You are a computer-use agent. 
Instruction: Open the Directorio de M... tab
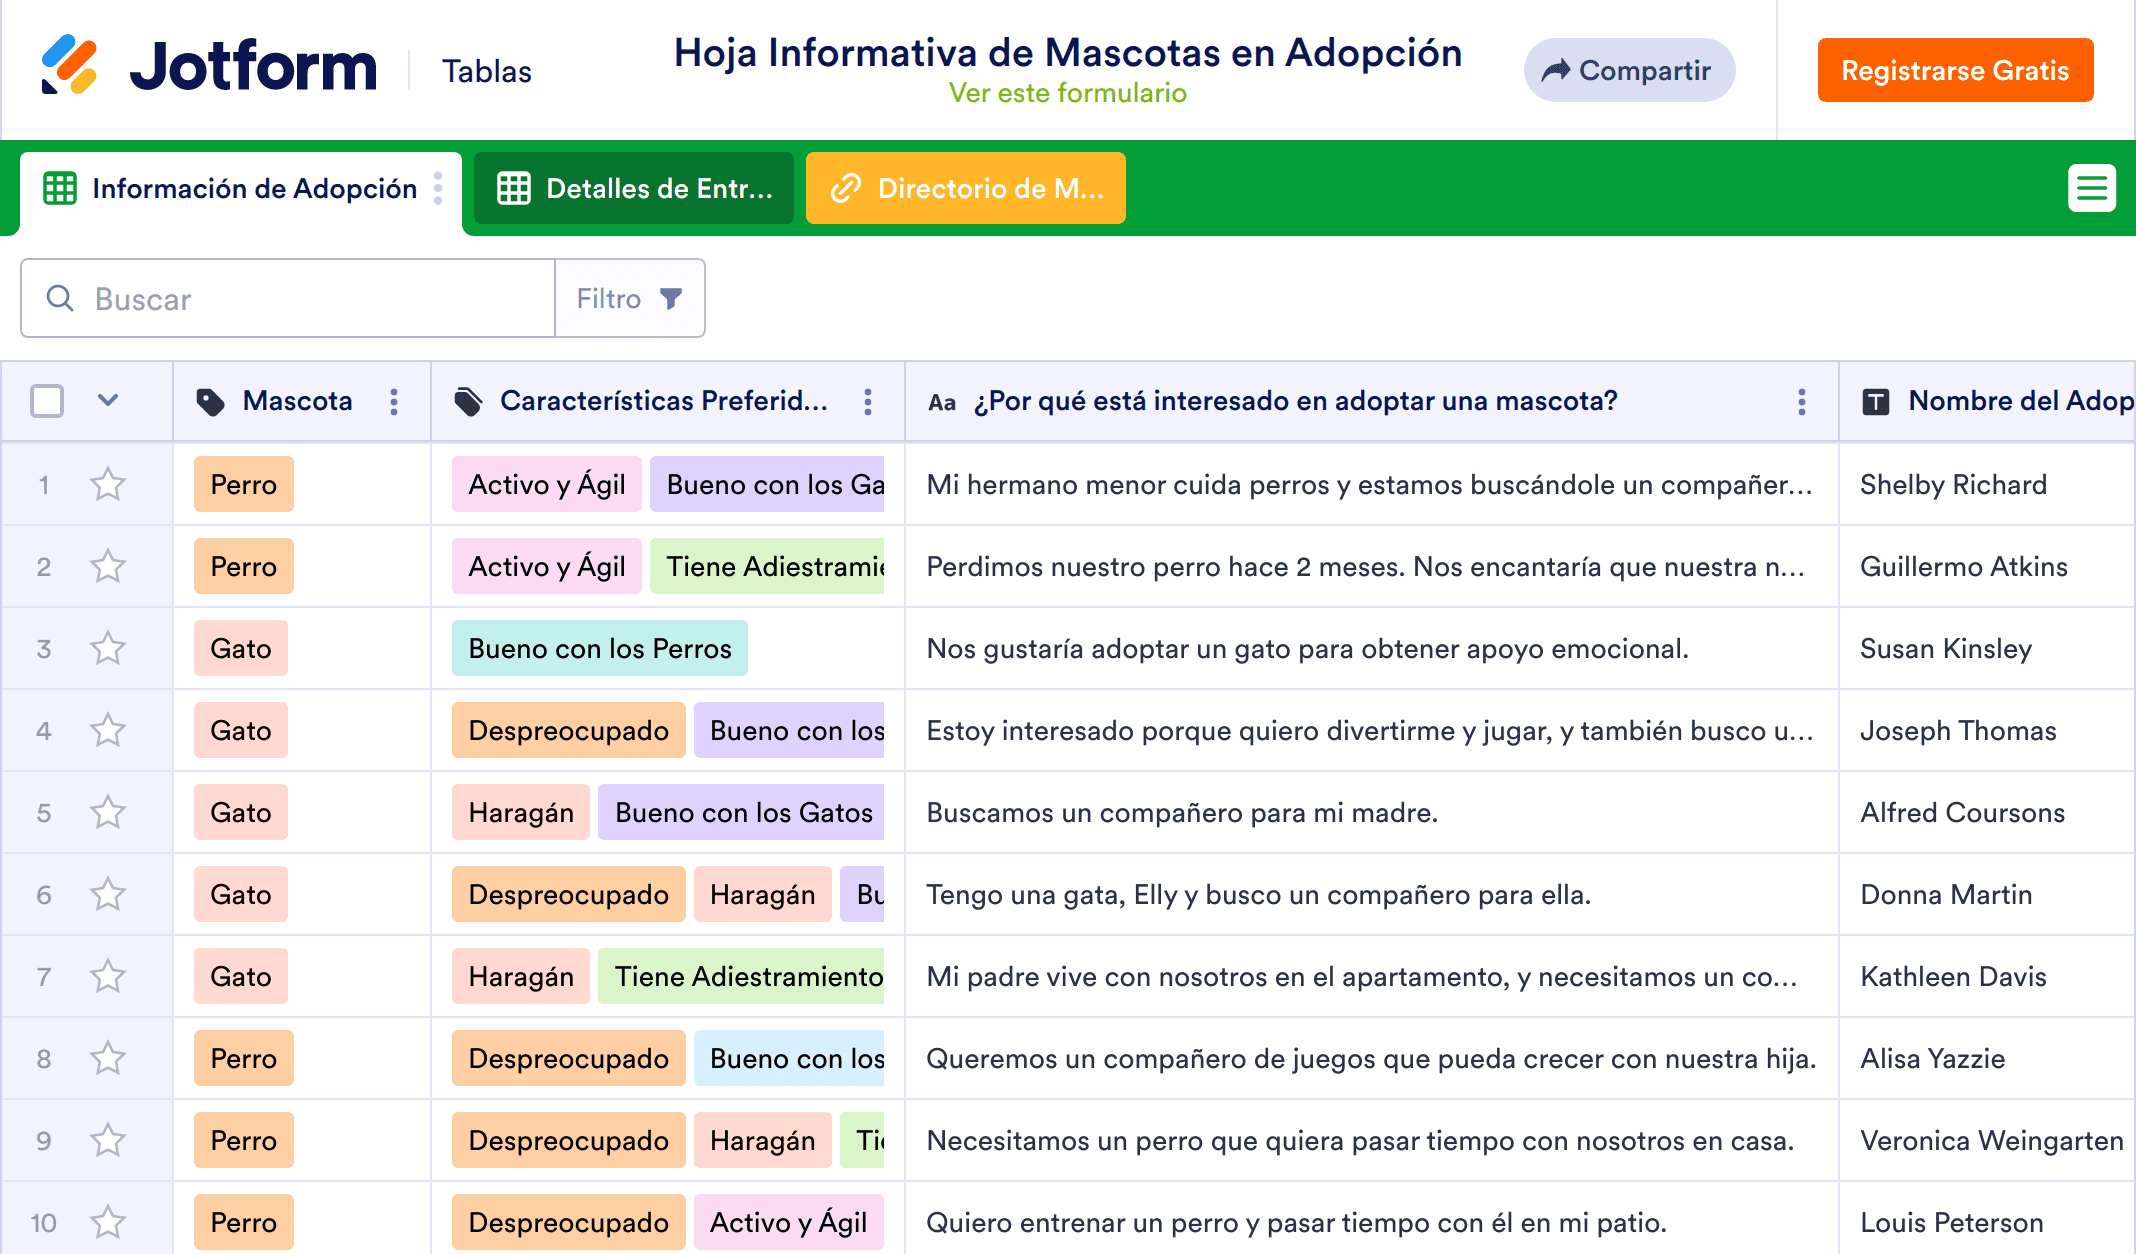tap(965, 188)
